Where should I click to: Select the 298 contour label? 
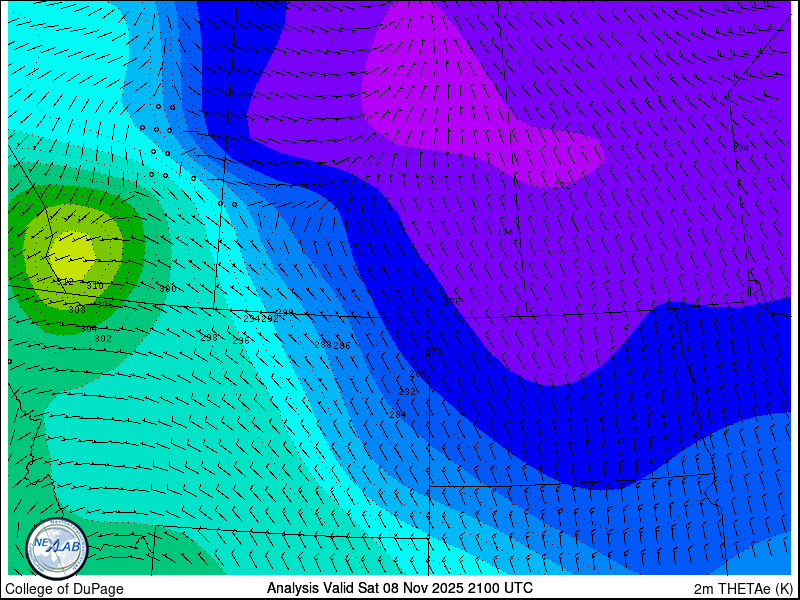coord(209,338)
